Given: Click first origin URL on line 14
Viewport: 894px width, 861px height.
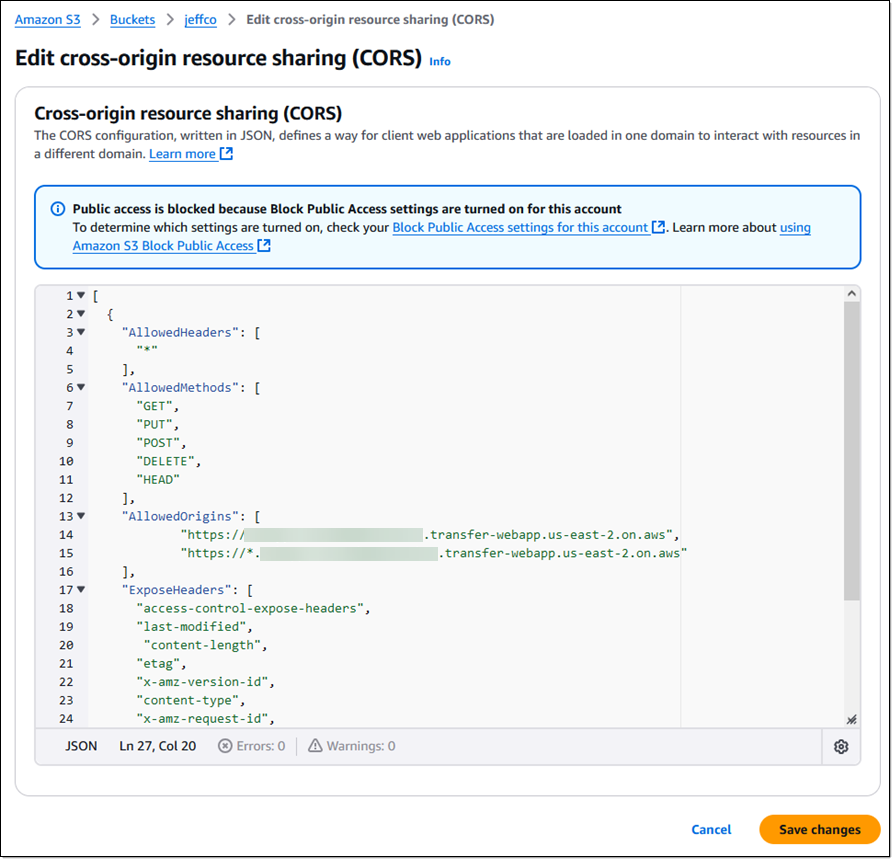Looking at the screenshot, I should 426,535.
